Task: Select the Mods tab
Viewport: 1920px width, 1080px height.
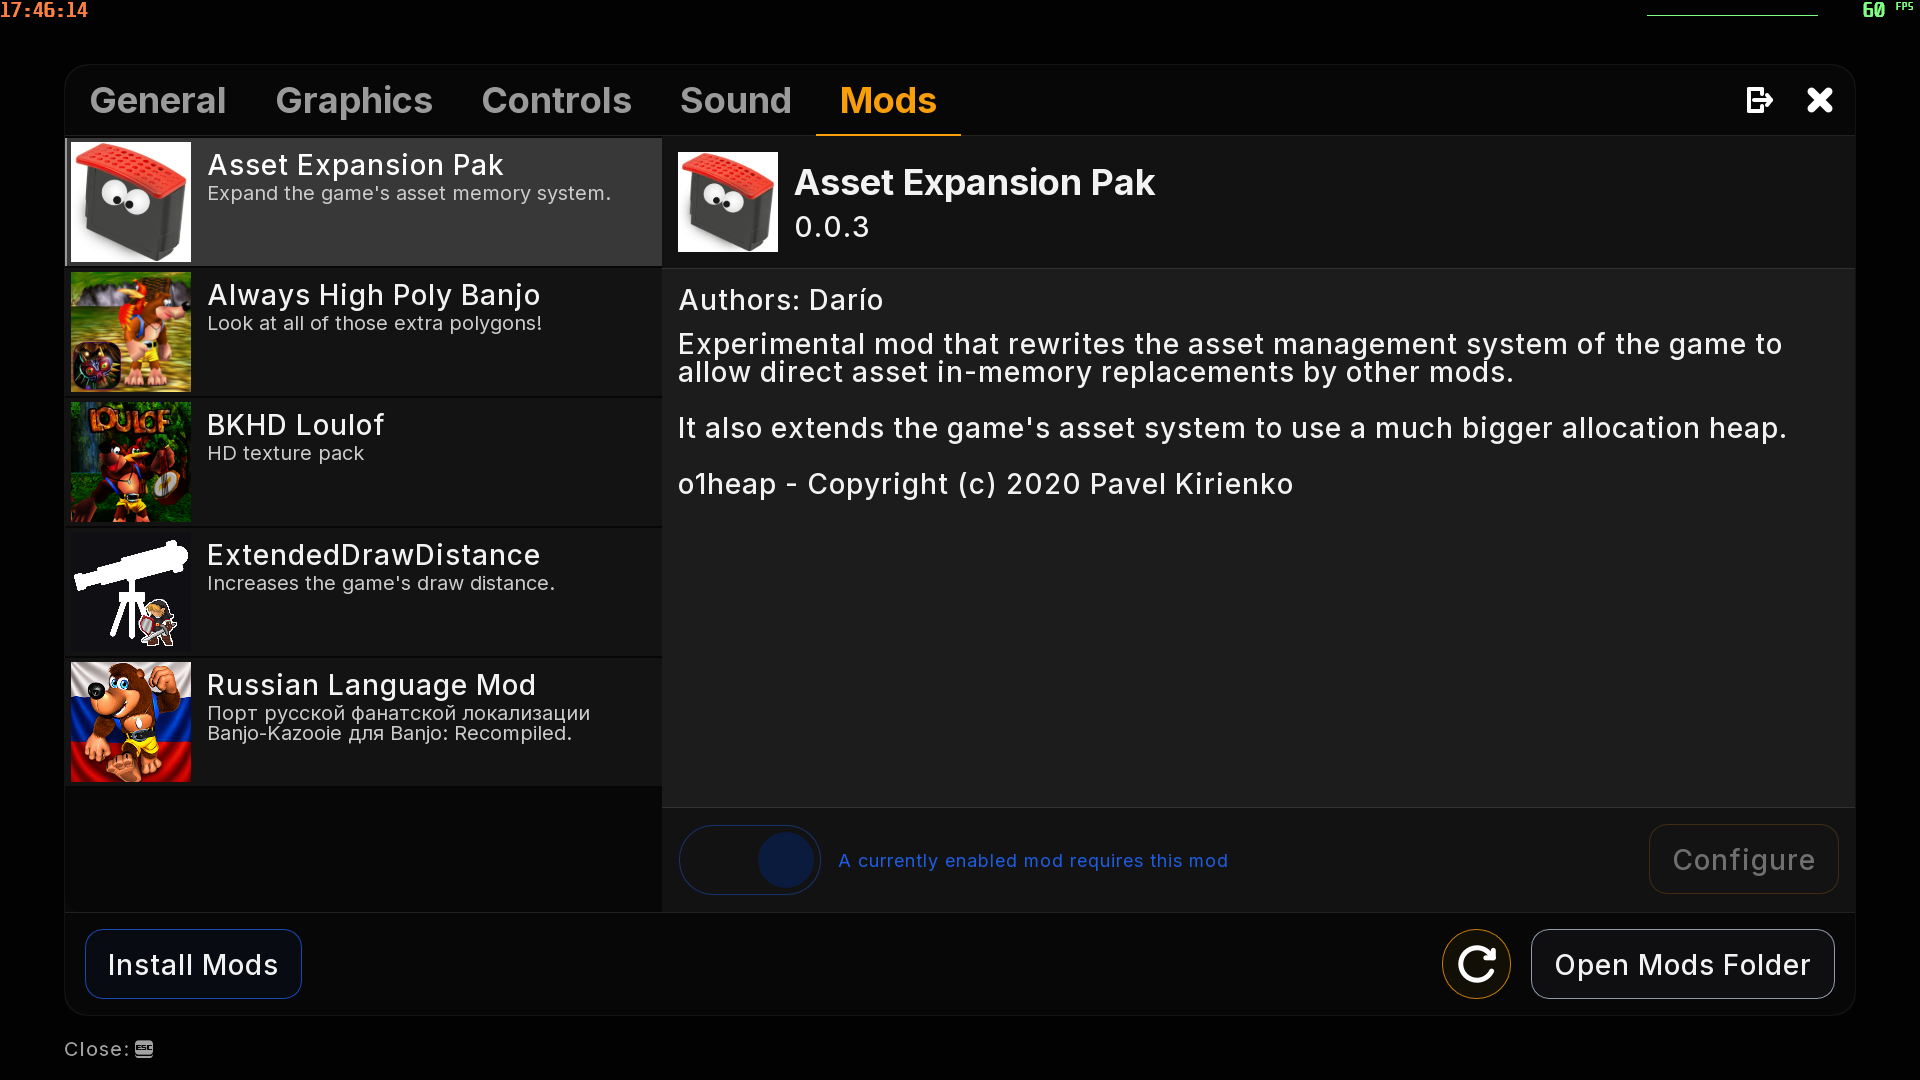Action: coord(888,101)
